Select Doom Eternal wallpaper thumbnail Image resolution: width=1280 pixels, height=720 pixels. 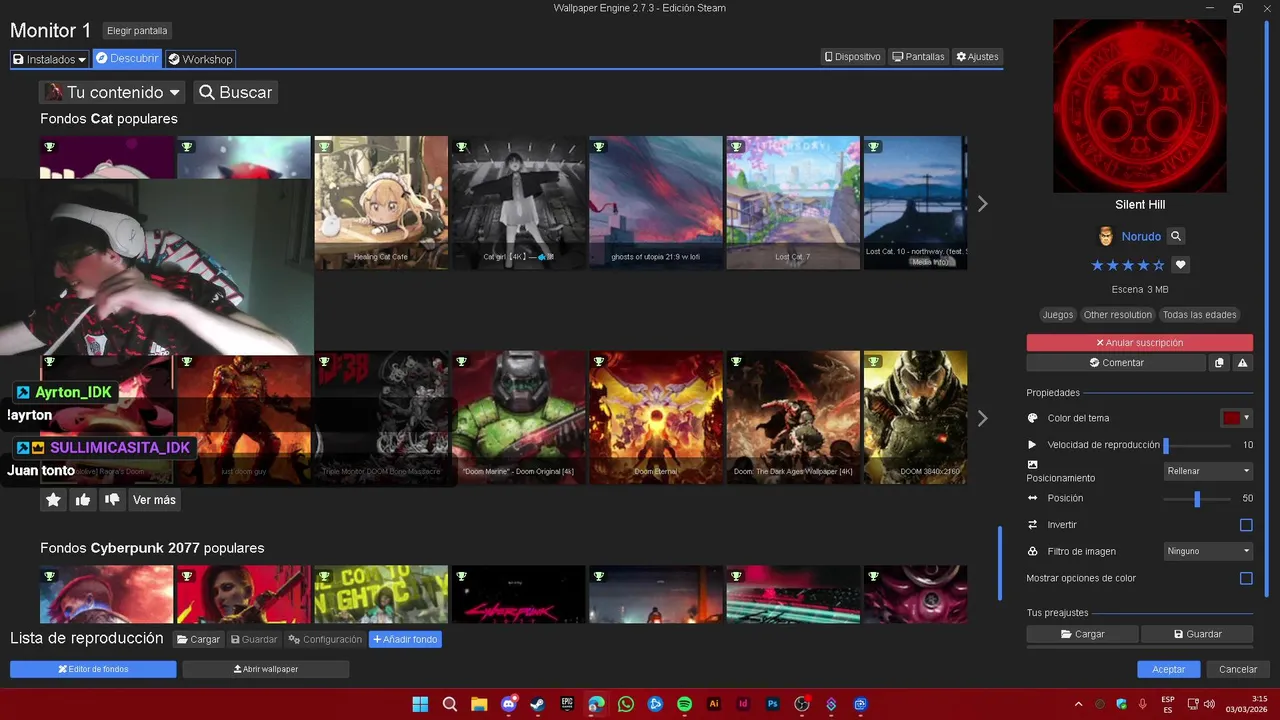click(655, 418)
